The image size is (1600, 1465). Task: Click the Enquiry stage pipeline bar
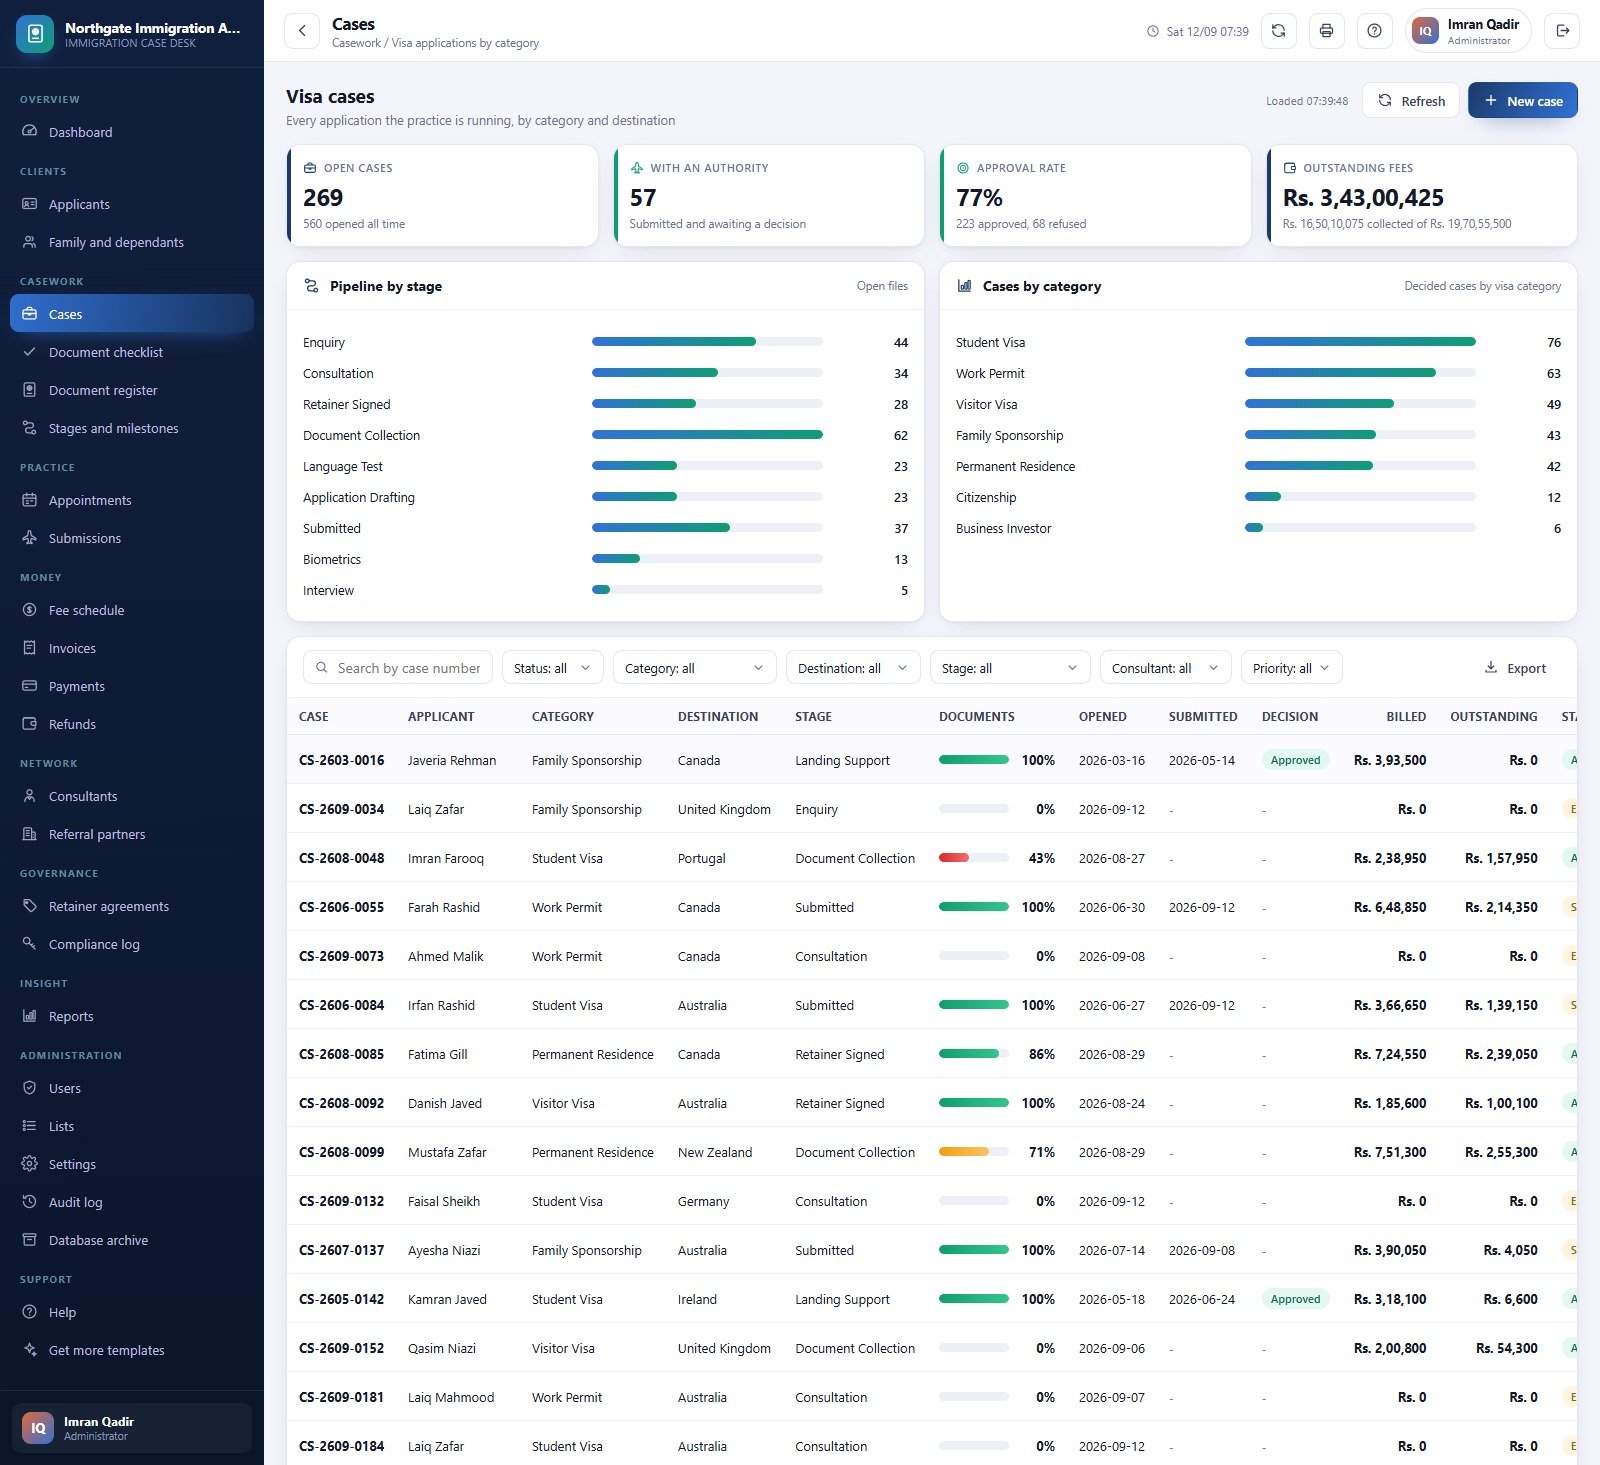(x=707, y=342)
